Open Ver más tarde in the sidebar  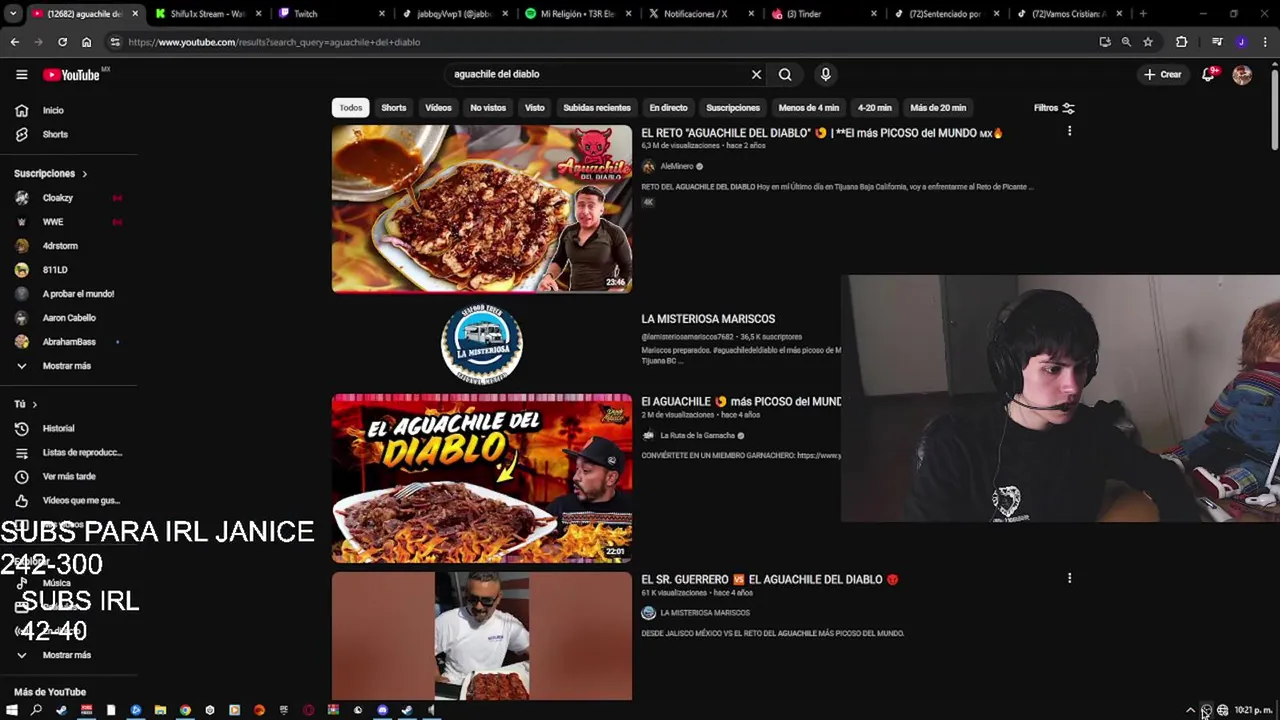[68, 476]
